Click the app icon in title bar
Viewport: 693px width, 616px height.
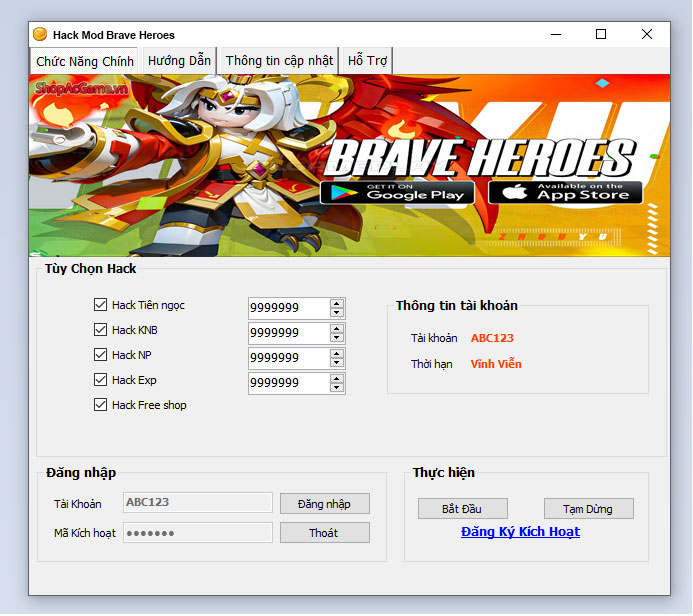click(x=40, y=34)
